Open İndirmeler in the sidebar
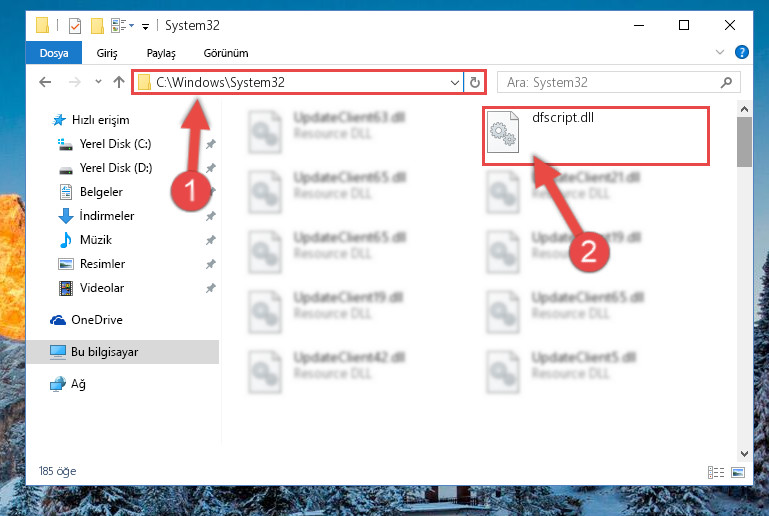The image size is (769, 516). (x=106, y=216)
